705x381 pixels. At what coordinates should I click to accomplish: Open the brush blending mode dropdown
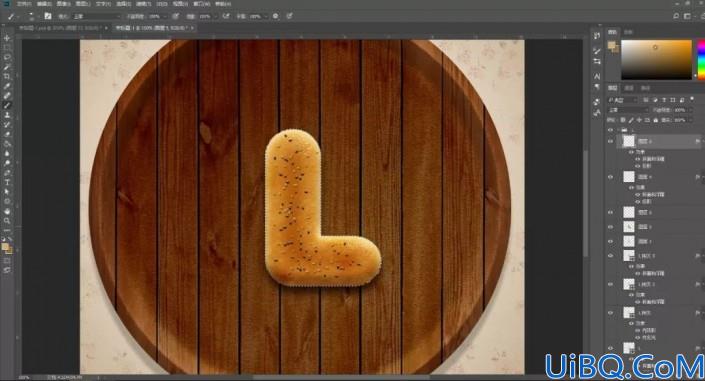point(96,16)
